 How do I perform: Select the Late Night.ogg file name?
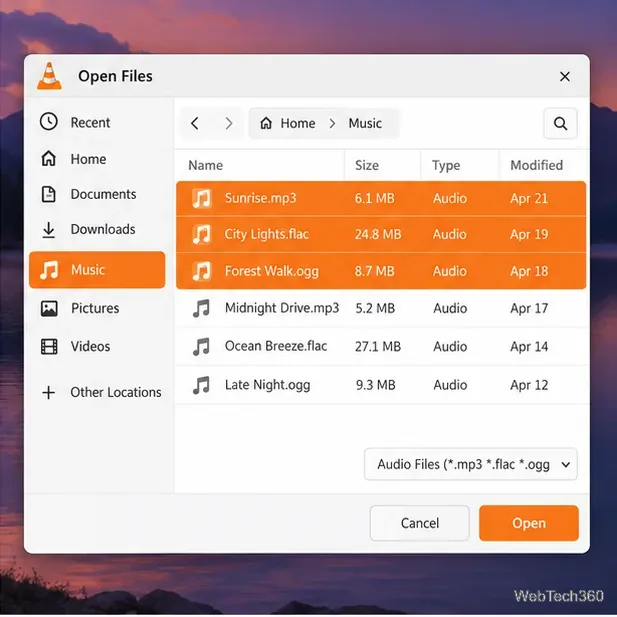(267, 385)
